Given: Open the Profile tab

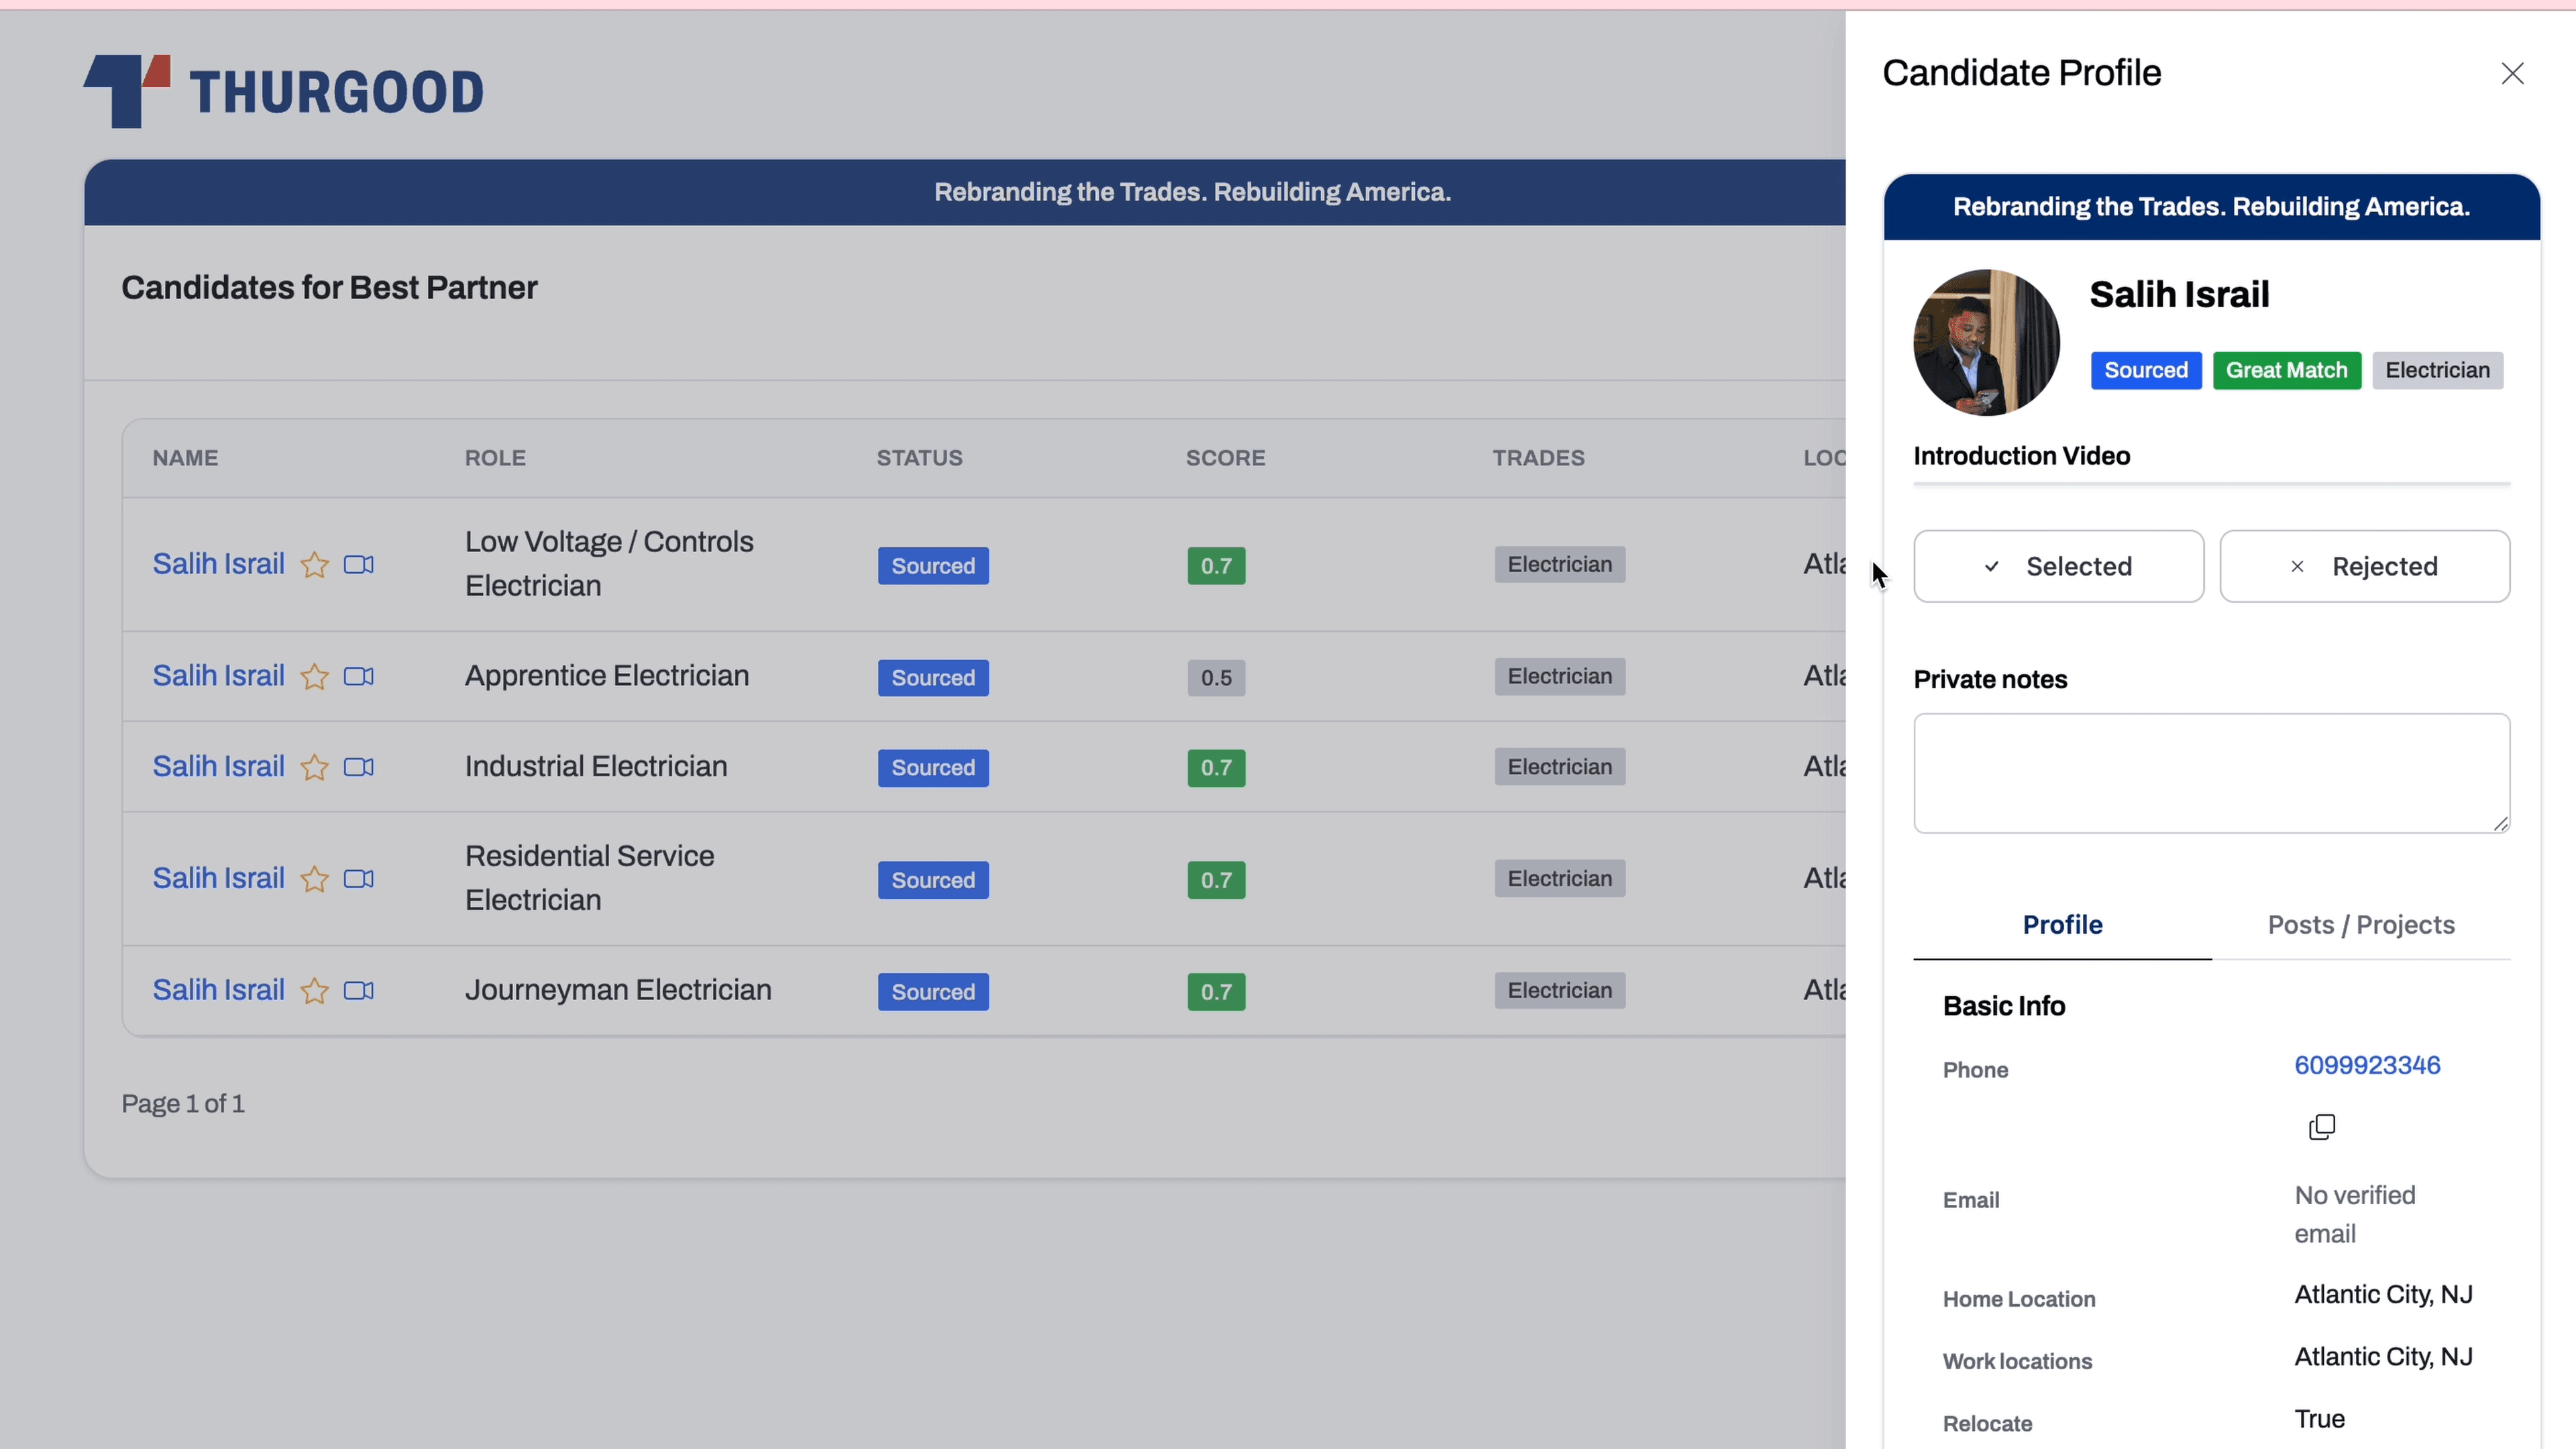Looking at the screenshot, I should coord(2062,925).
